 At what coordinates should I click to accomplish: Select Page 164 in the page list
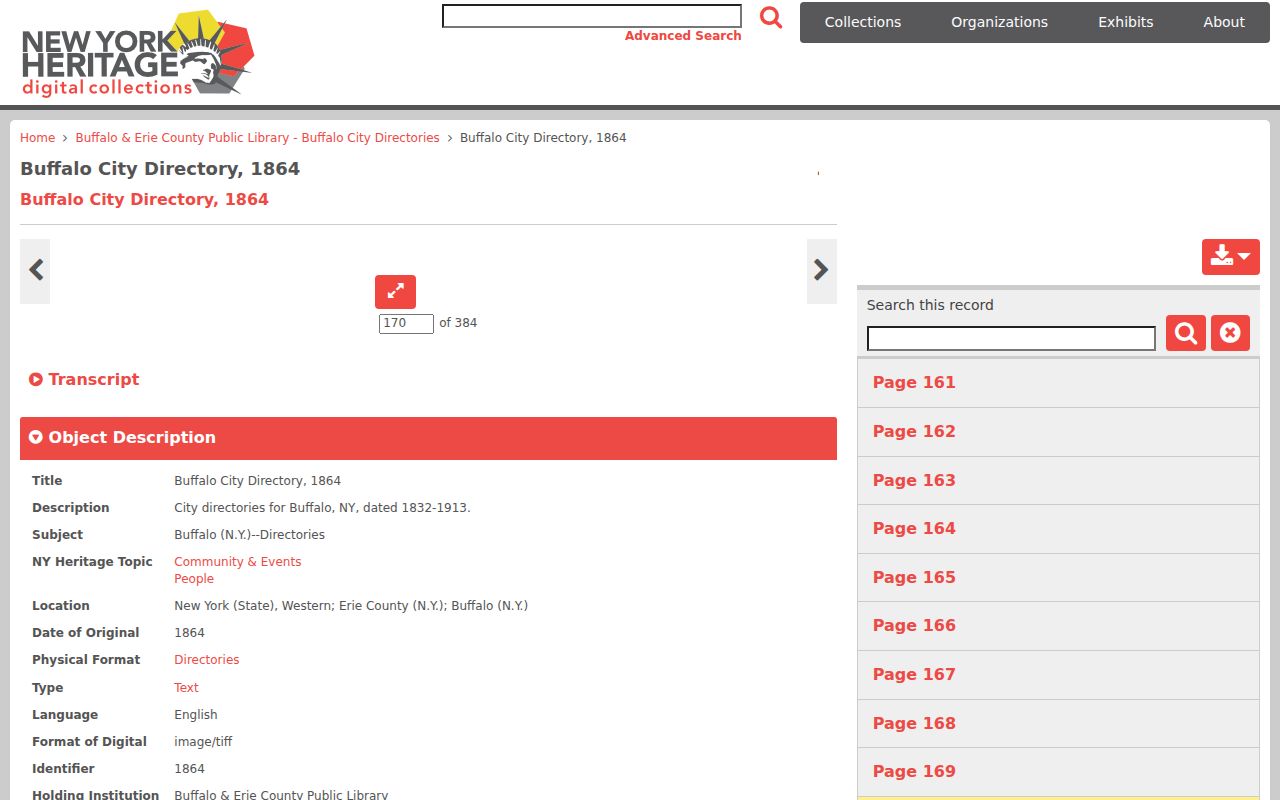[x=1058, y=529]
